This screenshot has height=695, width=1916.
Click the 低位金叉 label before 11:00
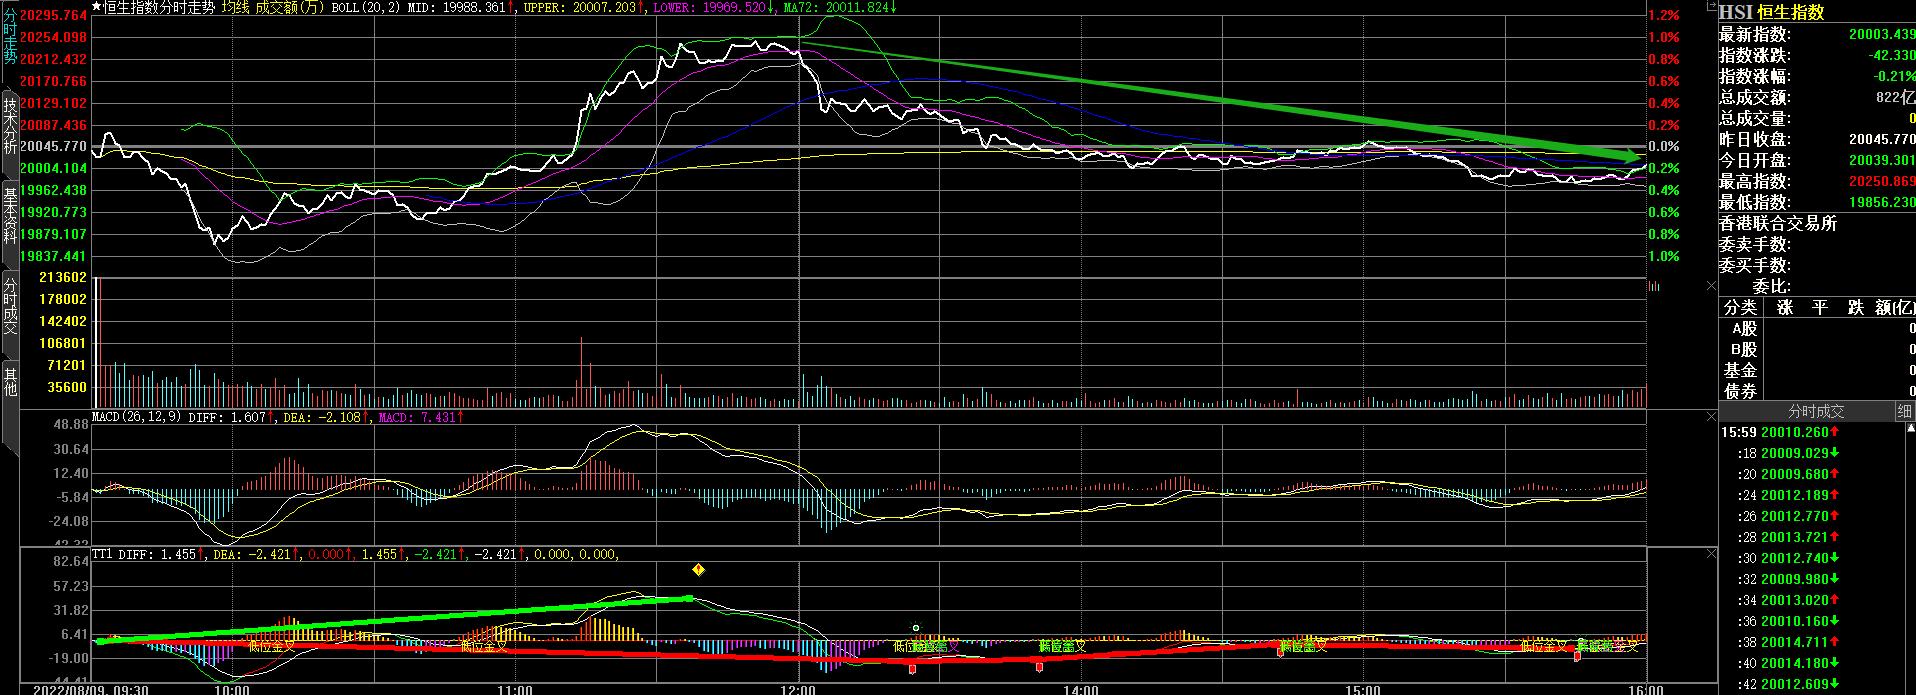pos(483,646)
